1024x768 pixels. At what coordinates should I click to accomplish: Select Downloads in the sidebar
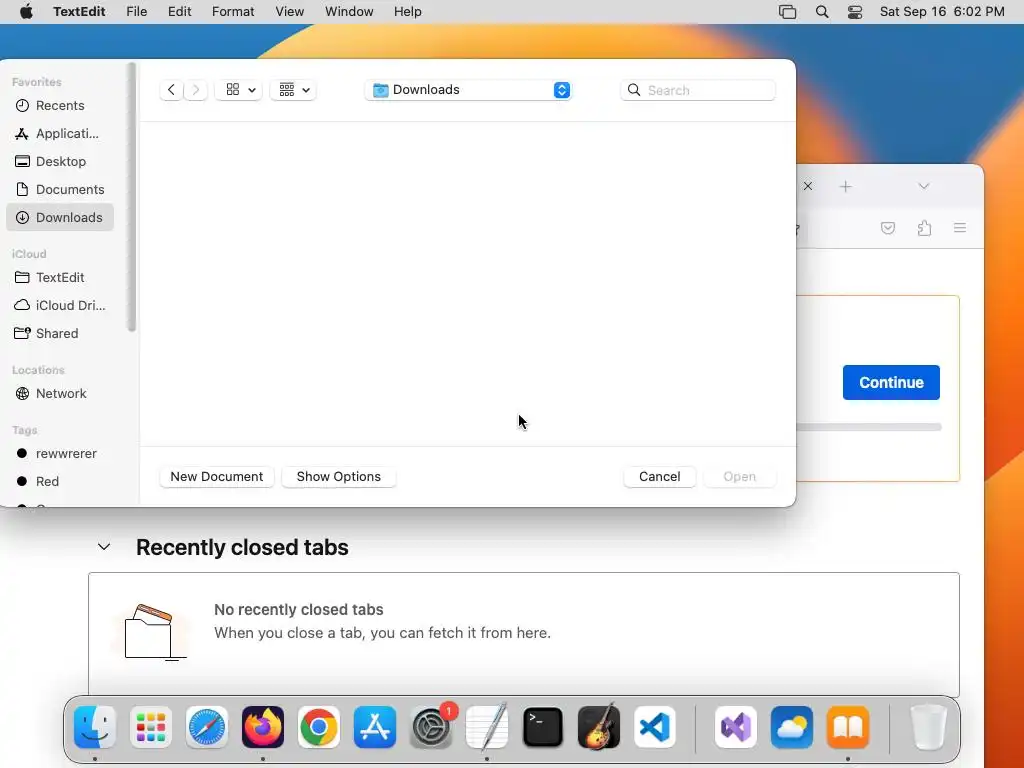point(59,217)
